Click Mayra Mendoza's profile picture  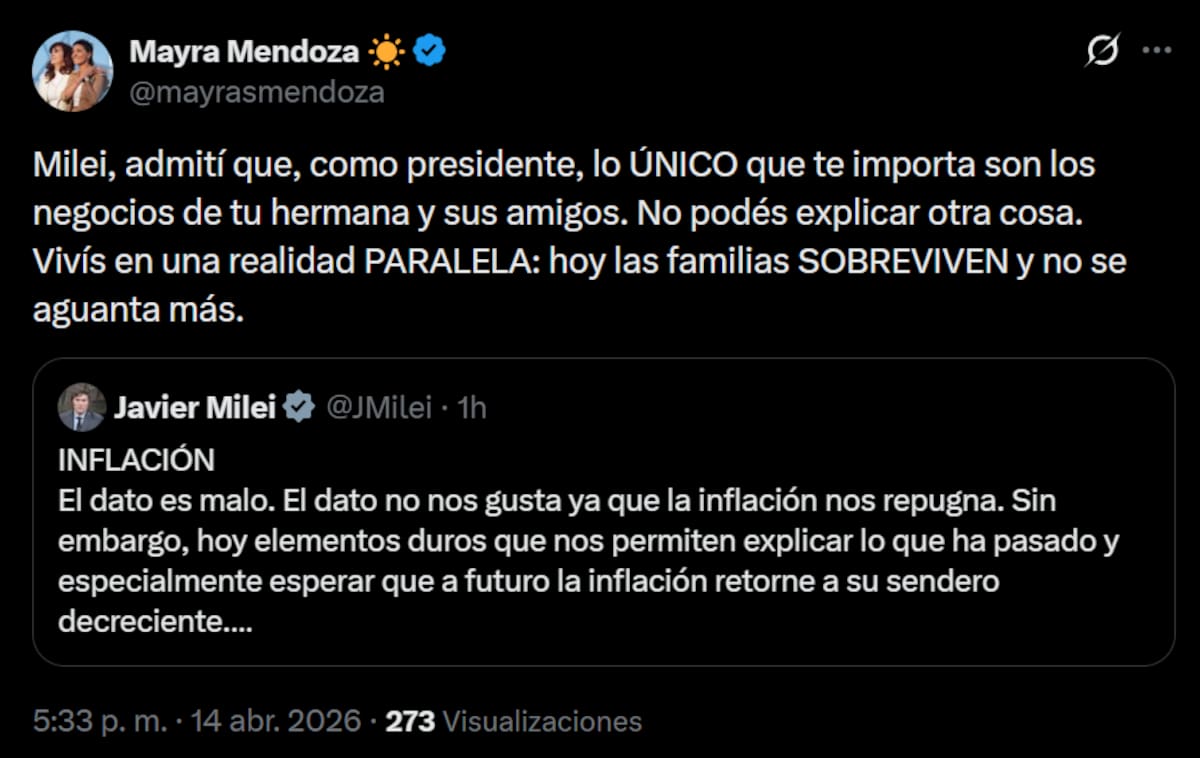(x=72, y=71)
